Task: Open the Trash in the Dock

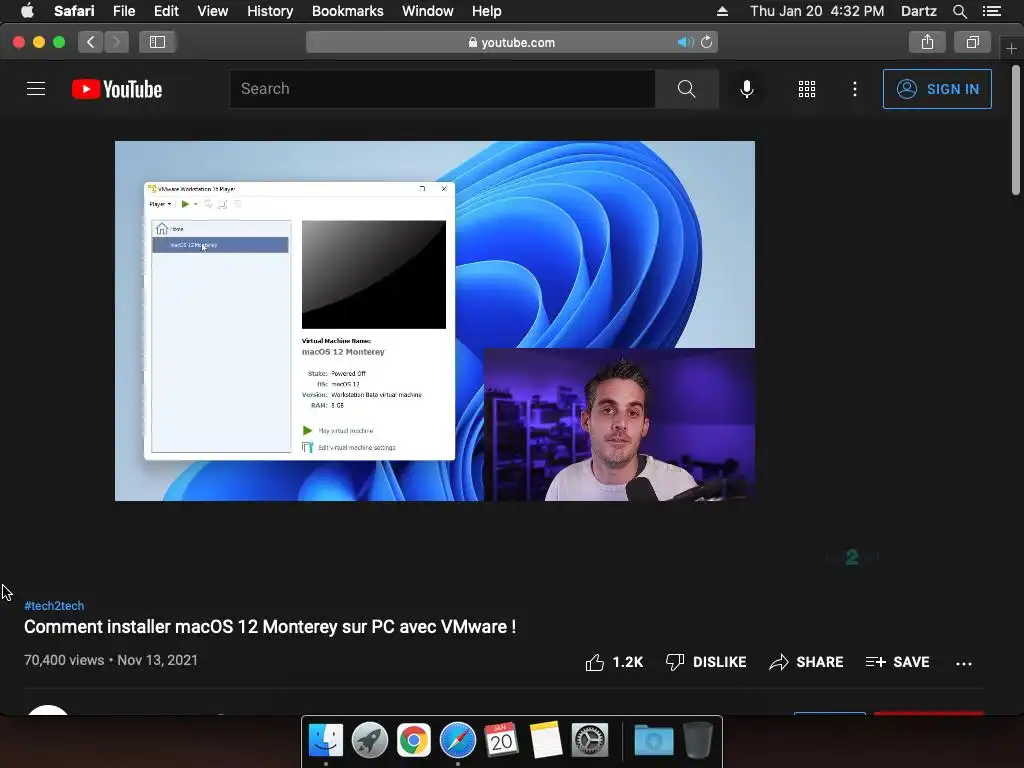Action: 697,740
